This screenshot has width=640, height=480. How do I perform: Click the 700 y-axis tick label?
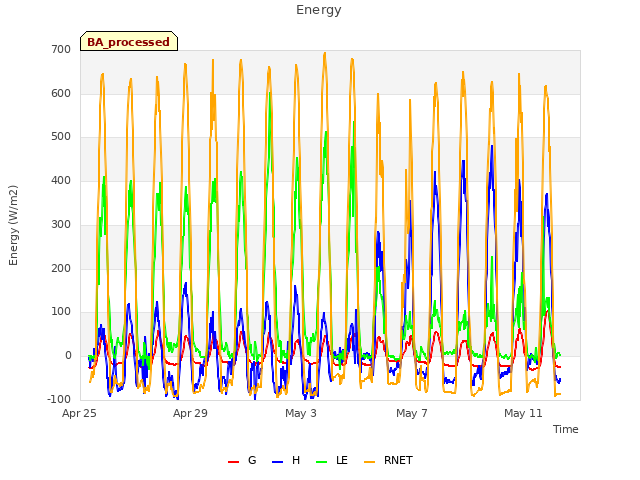[61, 49]
